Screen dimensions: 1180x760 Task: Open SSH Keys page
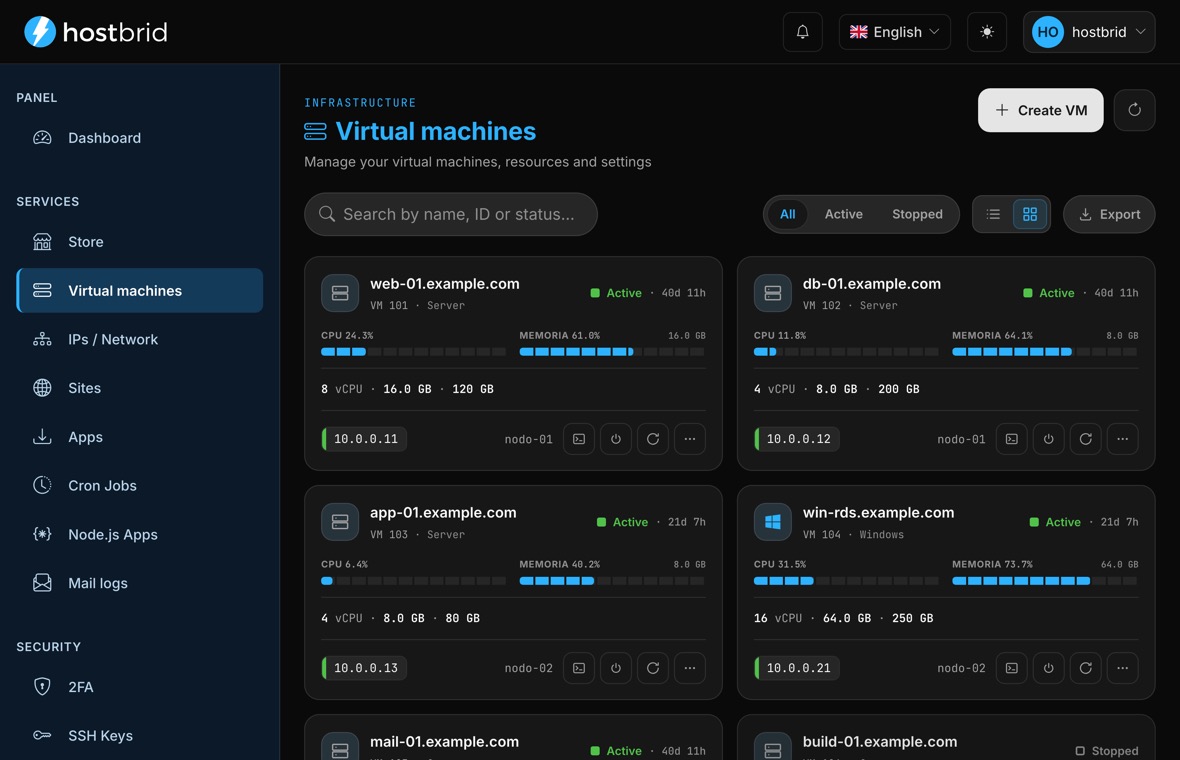point(140,736)
